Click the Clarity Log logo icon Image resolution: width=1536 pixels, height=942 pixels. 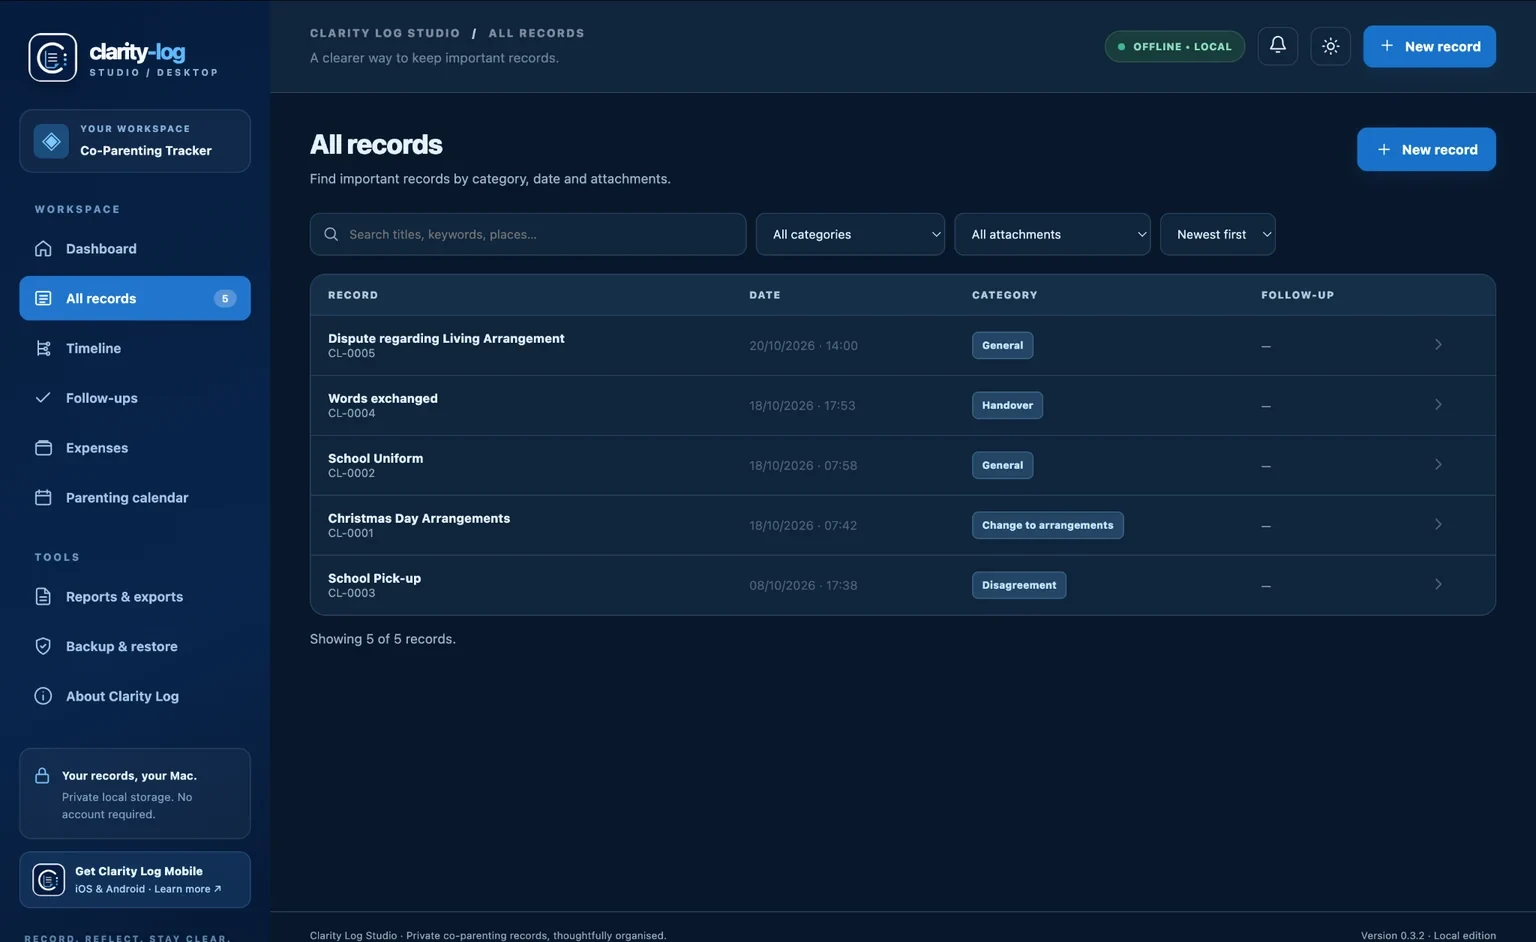point(53,58)
